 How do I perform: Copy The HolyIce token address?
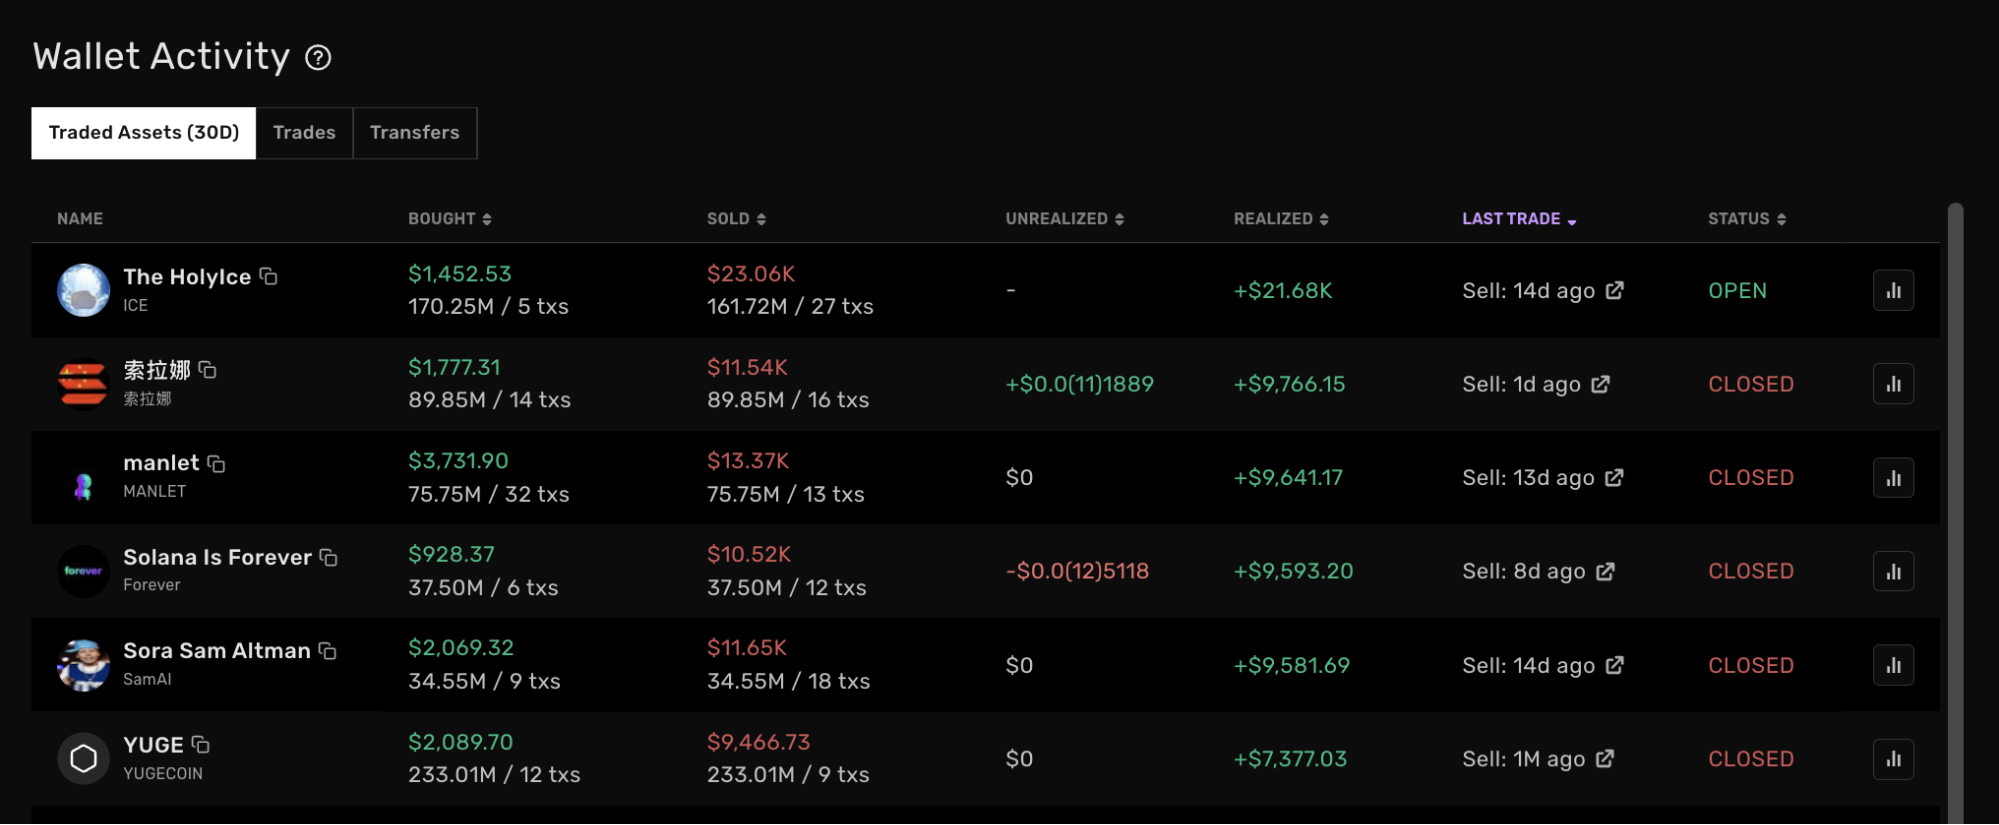click(268, 276)
